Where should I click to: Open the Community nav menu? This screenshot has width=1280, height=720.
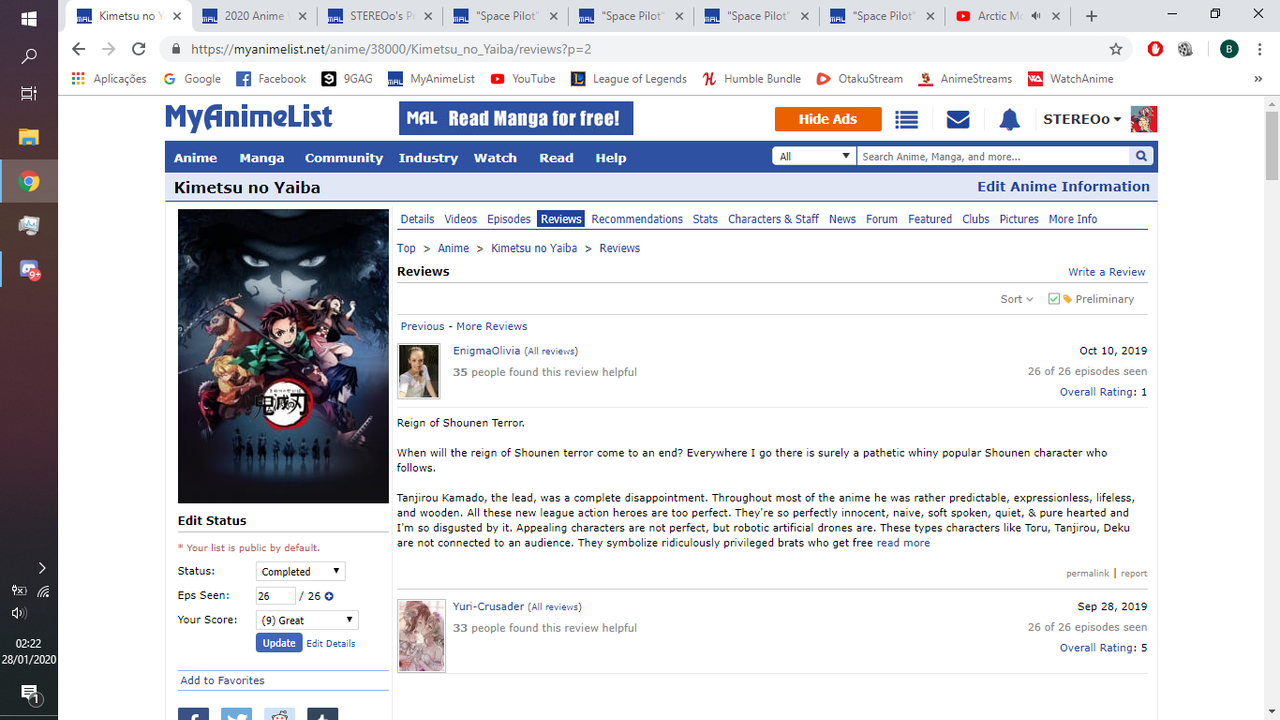point(344,158)
